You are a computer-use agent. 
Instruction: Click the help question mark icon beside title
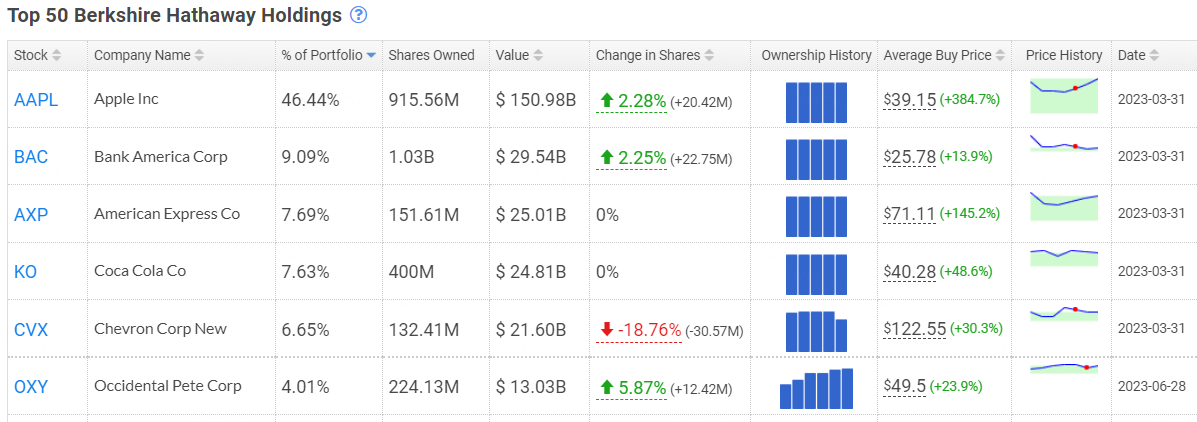click(x=358, y=15)
